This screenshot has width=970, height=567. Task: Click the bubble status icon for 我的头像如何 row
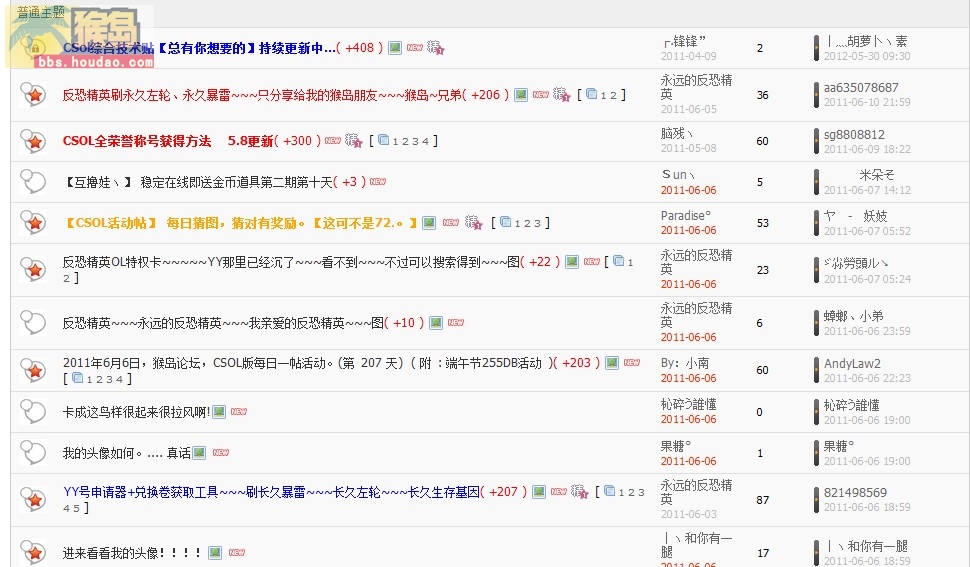coord(33,453)
